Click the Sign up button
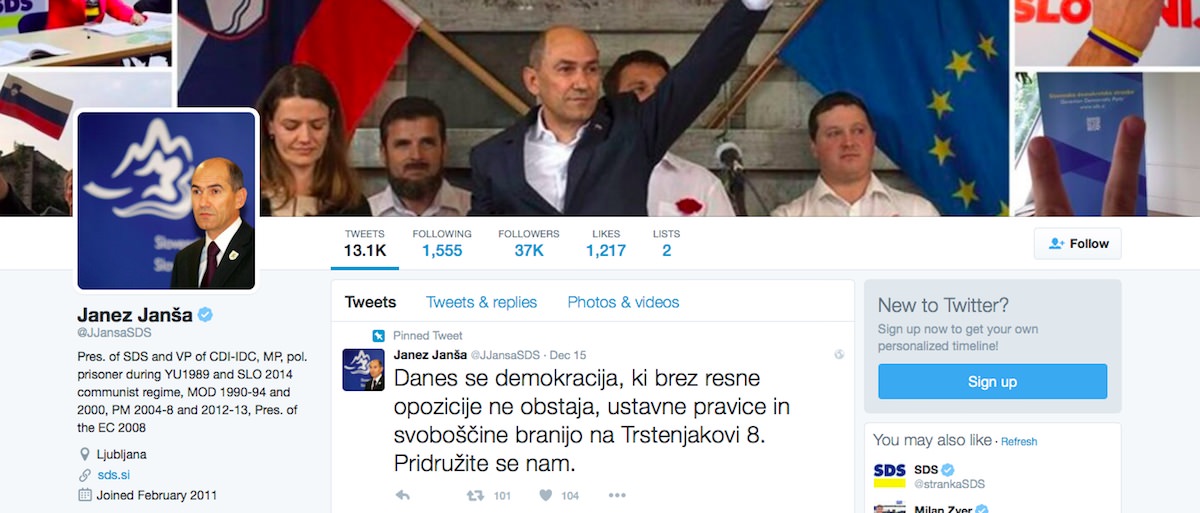 [992, 381]
